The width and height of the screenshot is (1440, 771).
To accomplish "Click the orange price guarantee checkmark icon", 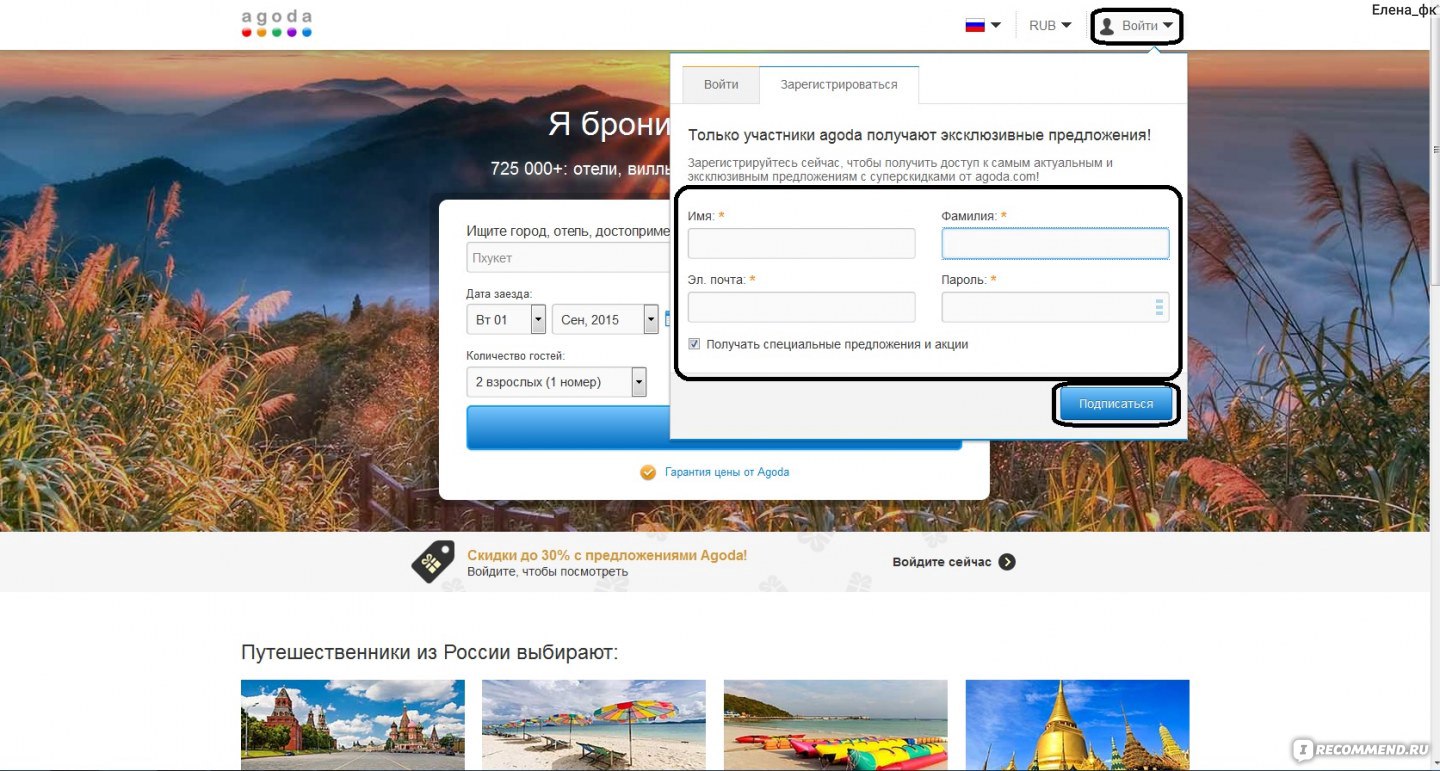I will [648, 472].
